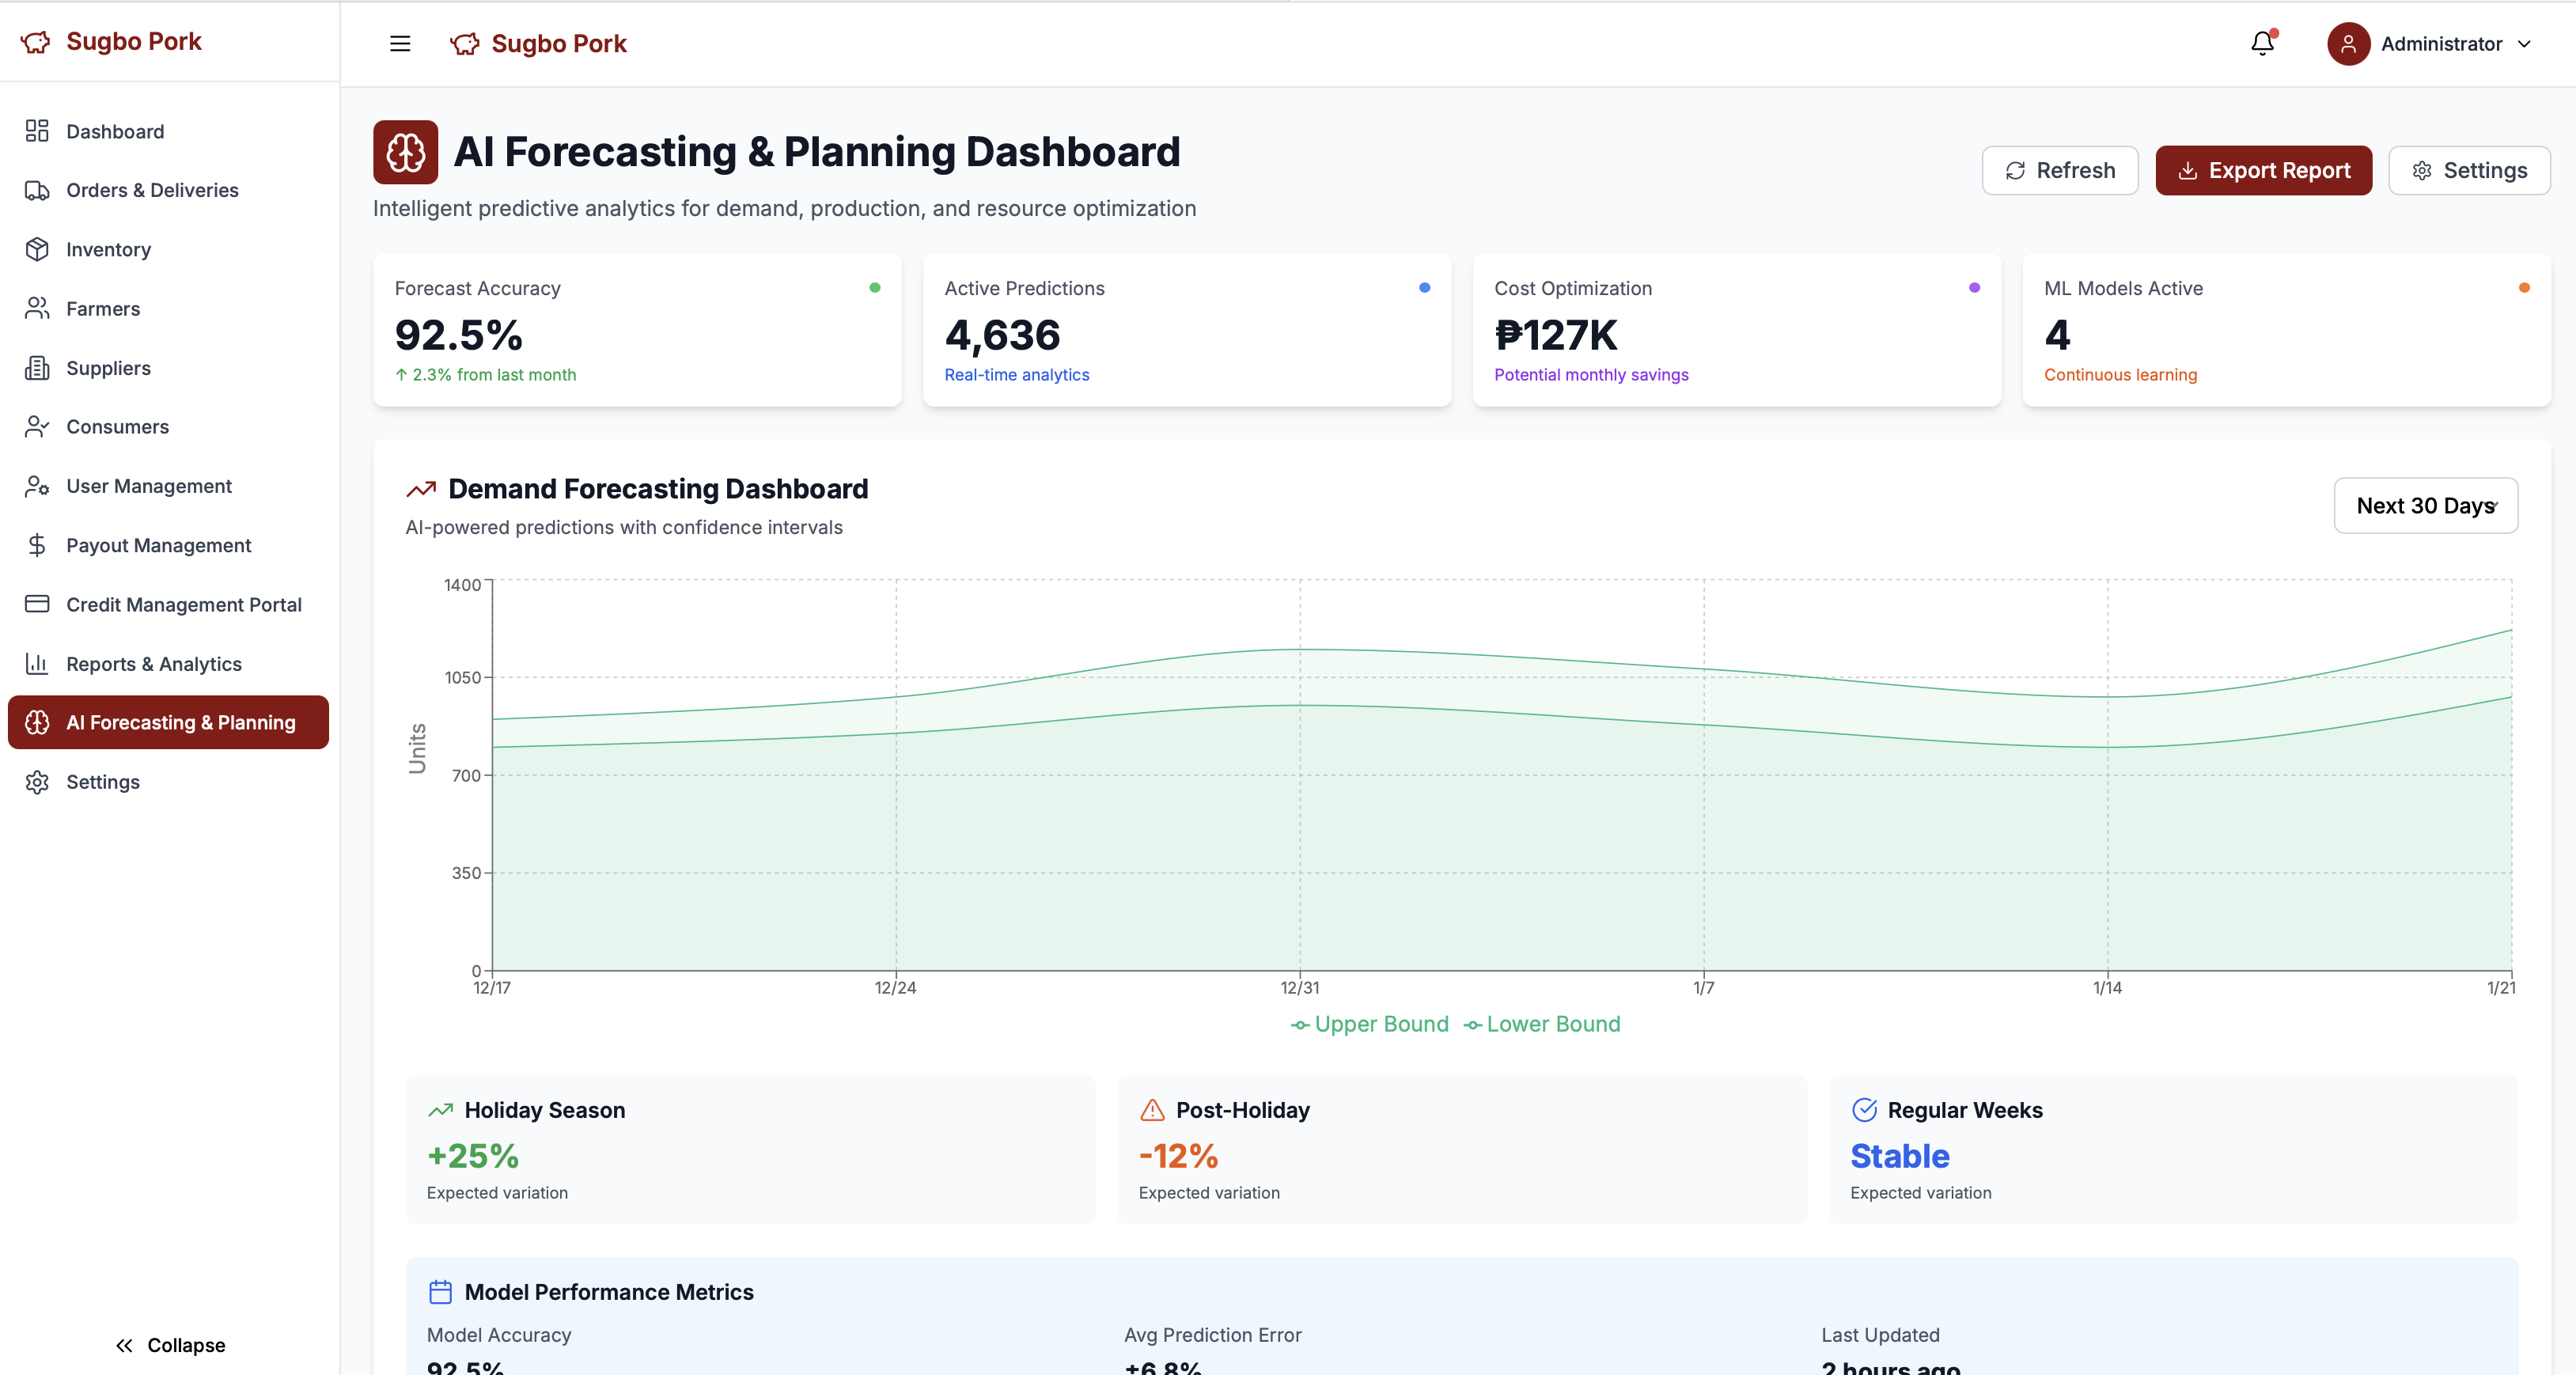This screenshot has width=2576, height=1375.
Task: Toggle the hamburger menu icon
Action: point(400,43)
